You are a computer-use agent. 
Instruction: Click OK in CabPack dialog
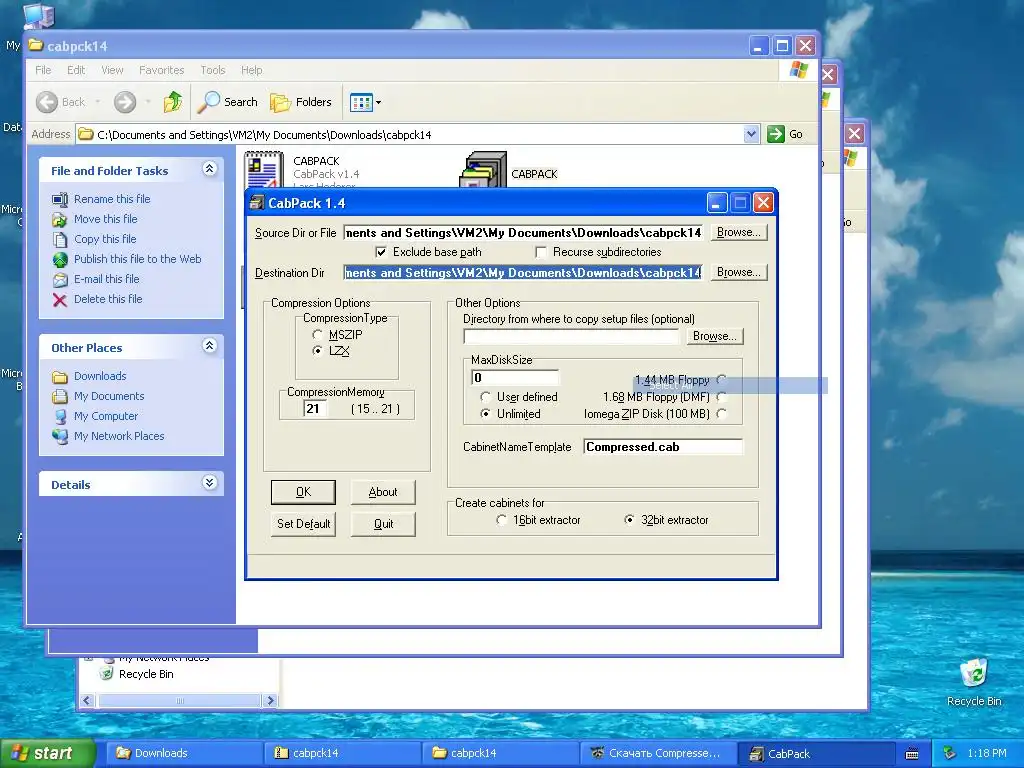pyautogui.click(x=303, y=492)
